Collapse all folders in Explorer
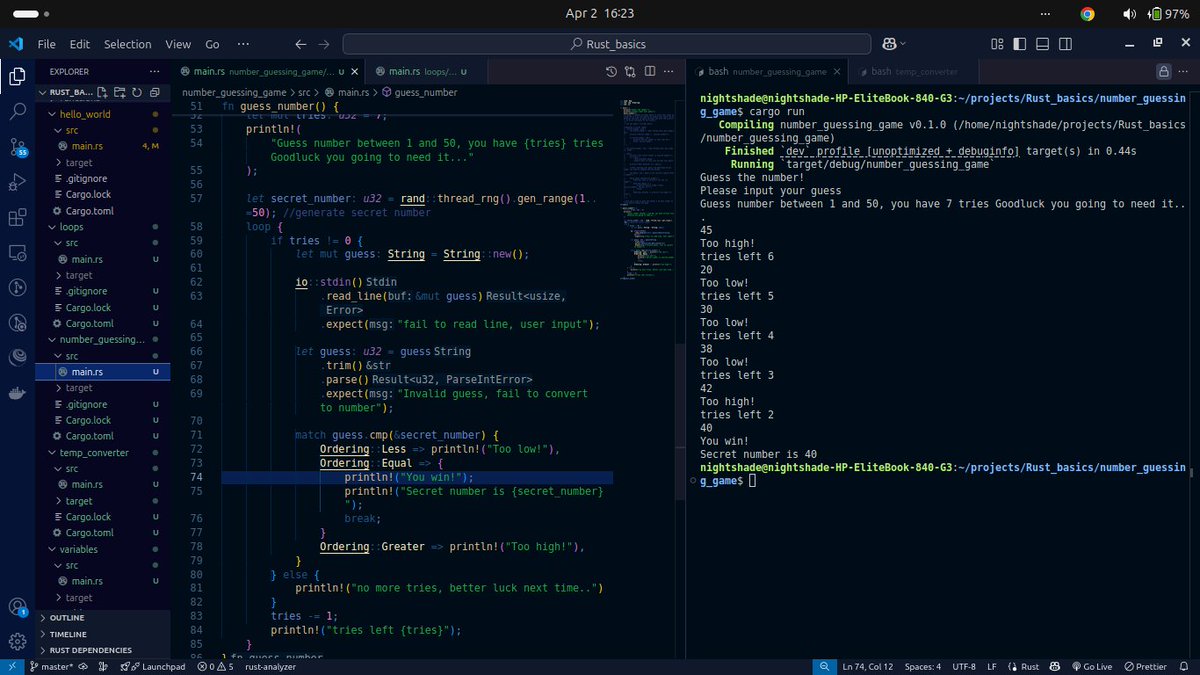The image size is (1200, 675). point(154,92)
